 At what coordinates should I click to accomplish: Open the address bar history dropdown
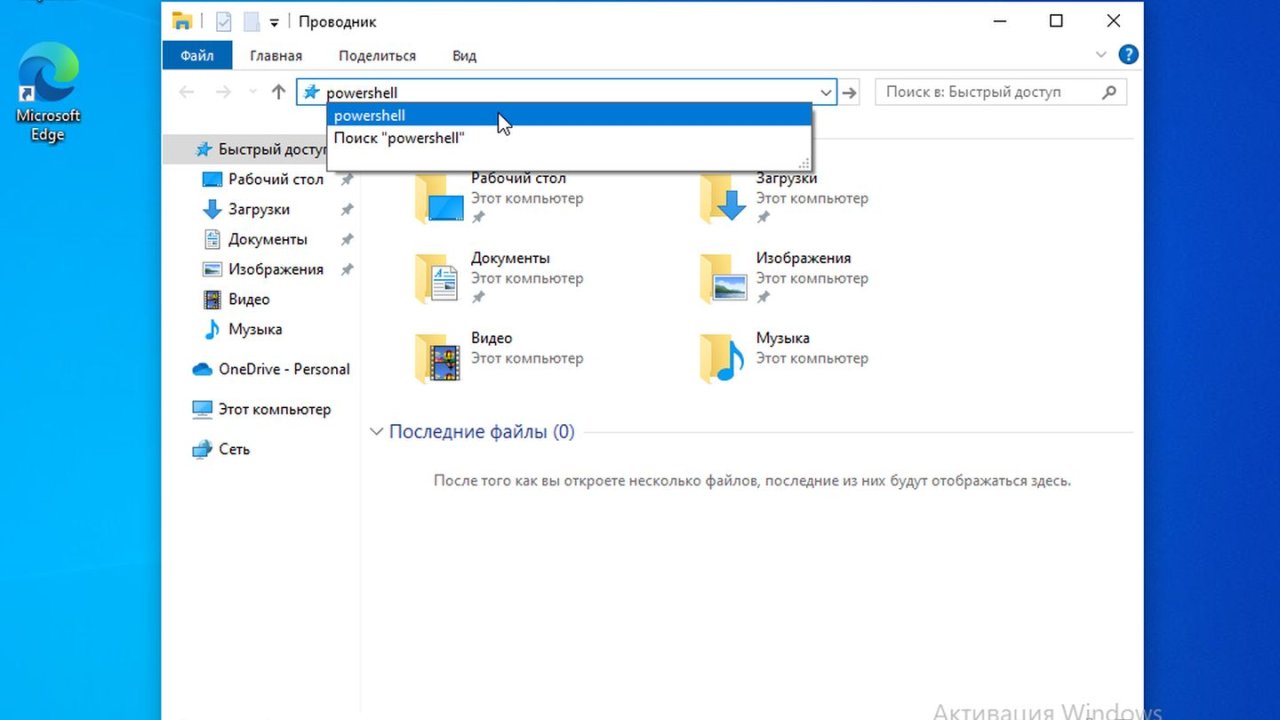pyautogui.click(x=826, y=92)
